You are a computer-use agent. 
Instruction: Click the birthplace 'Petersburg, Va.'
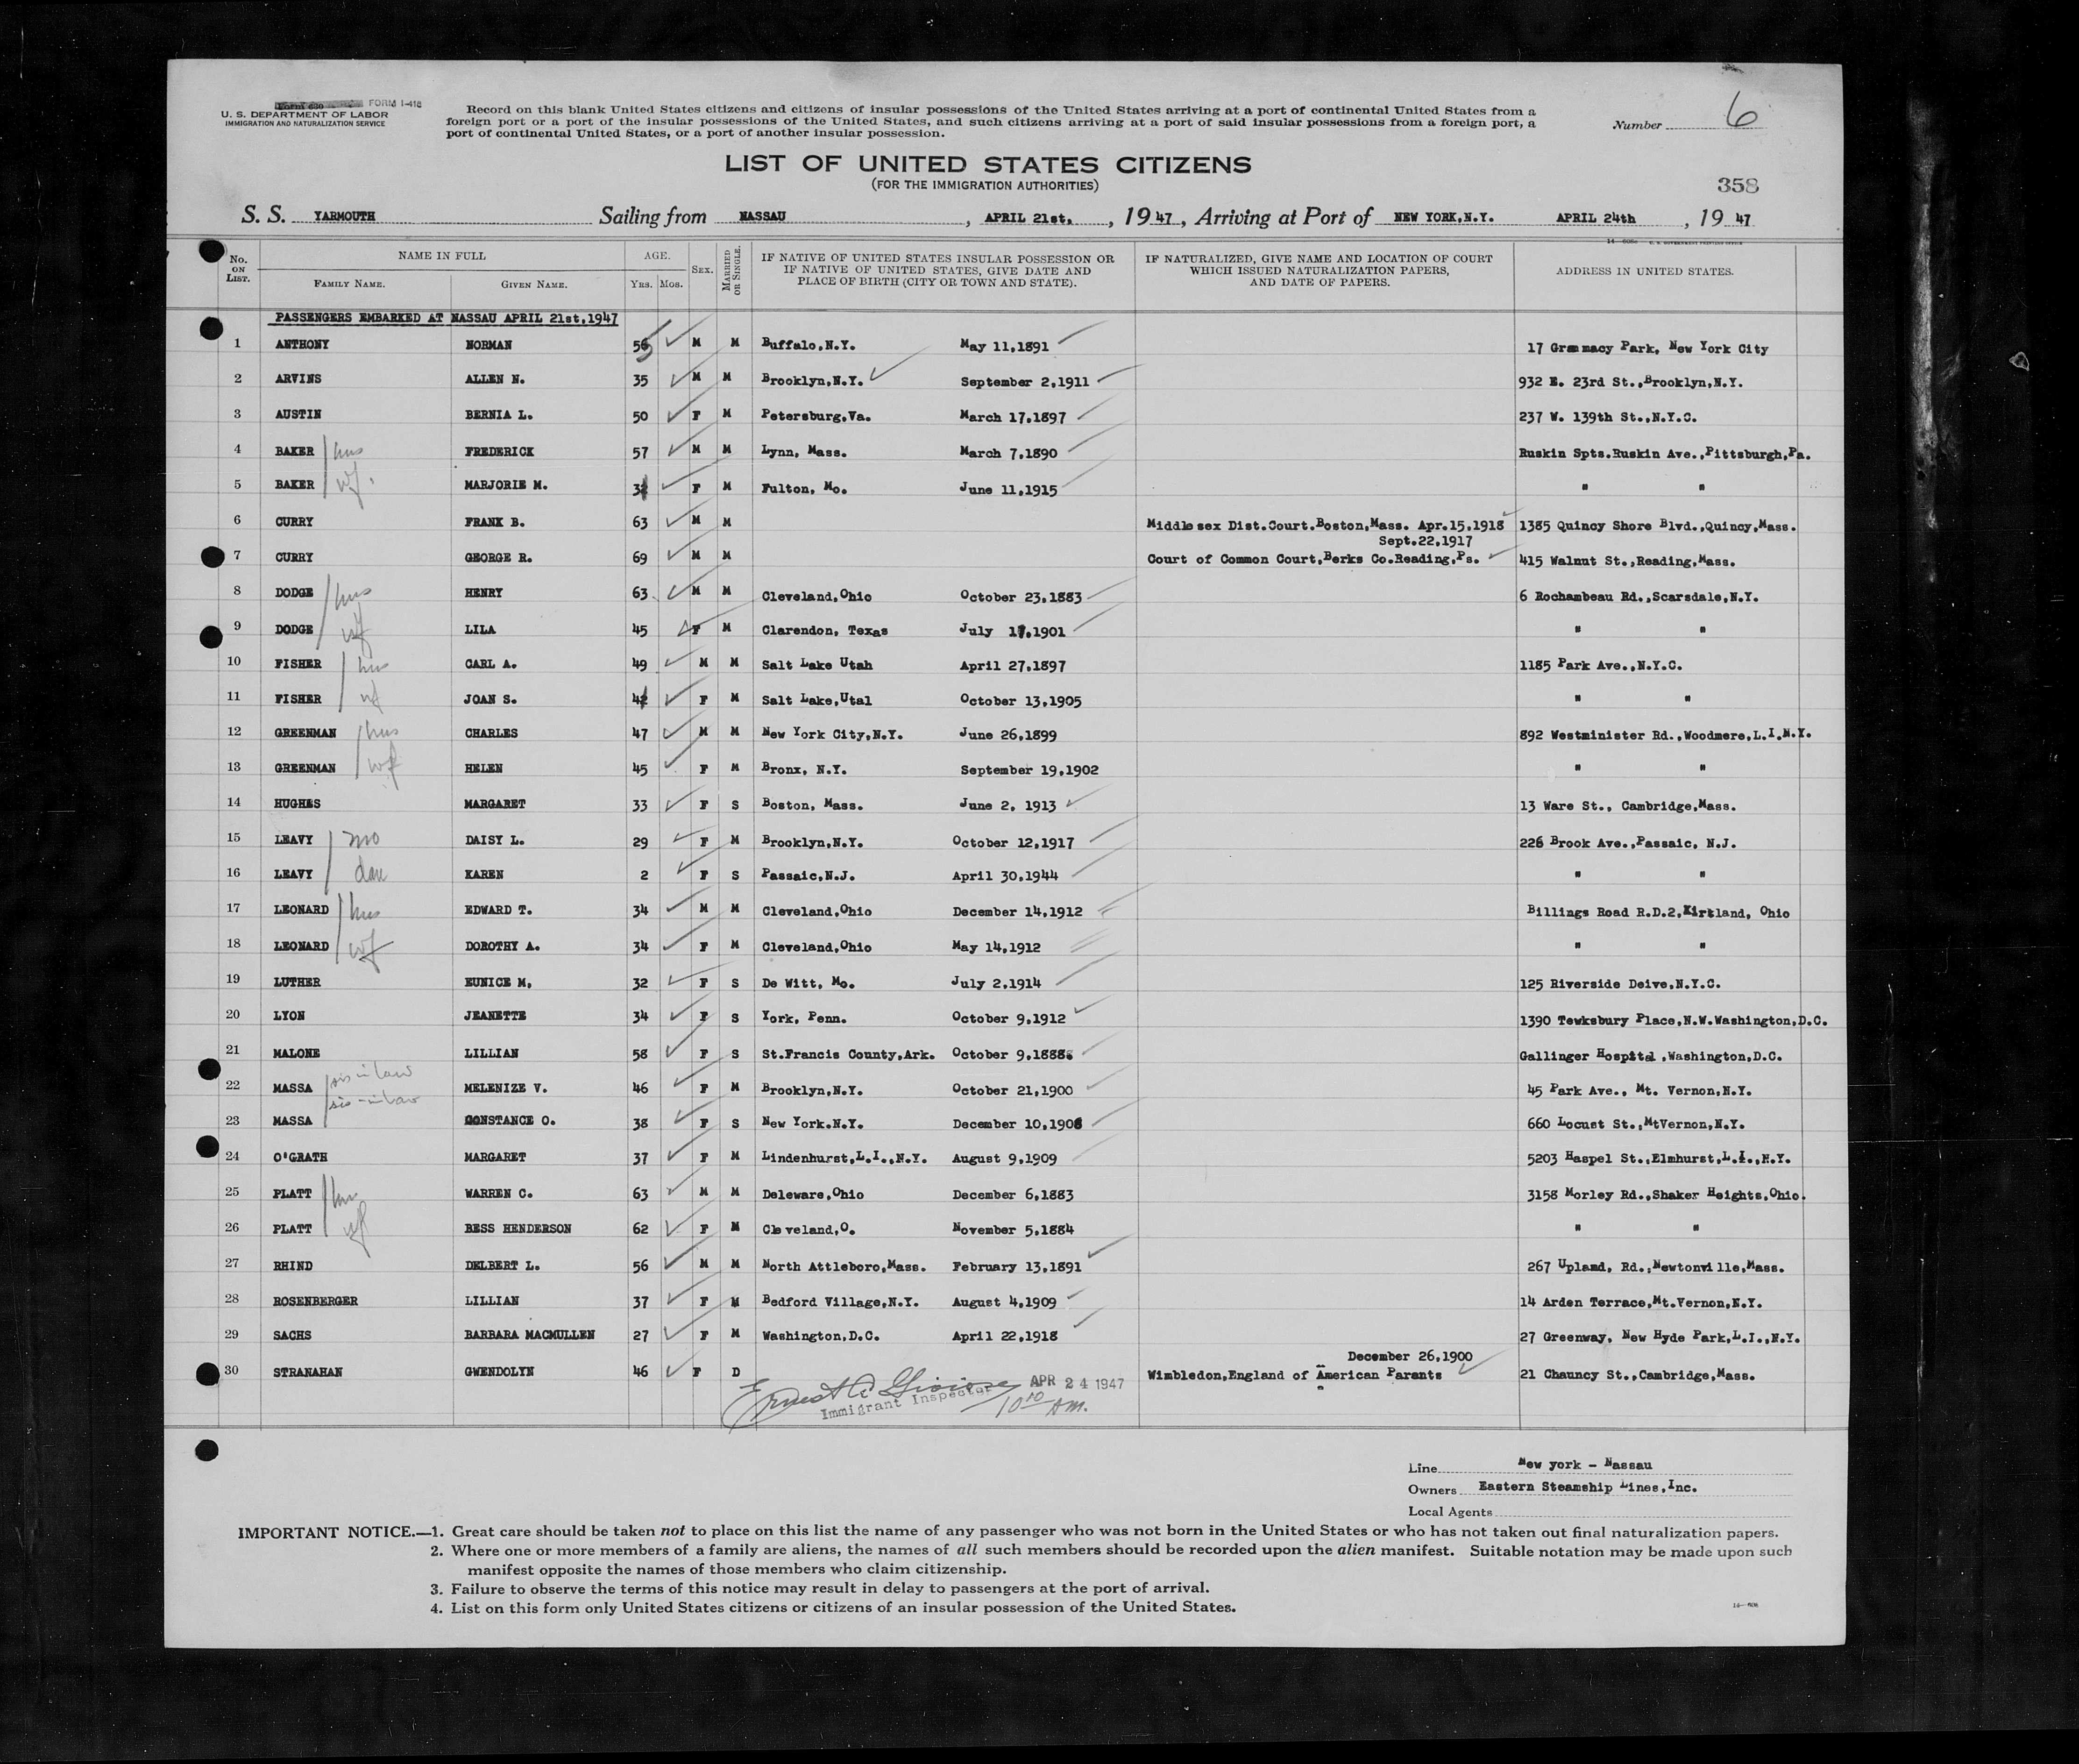815,416
